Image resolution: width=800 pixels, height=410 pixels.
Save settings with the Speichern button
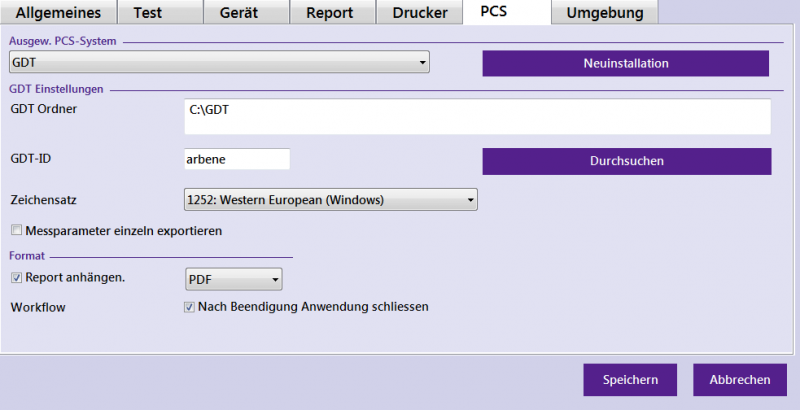pyautogui.click(x=630, y=380)
